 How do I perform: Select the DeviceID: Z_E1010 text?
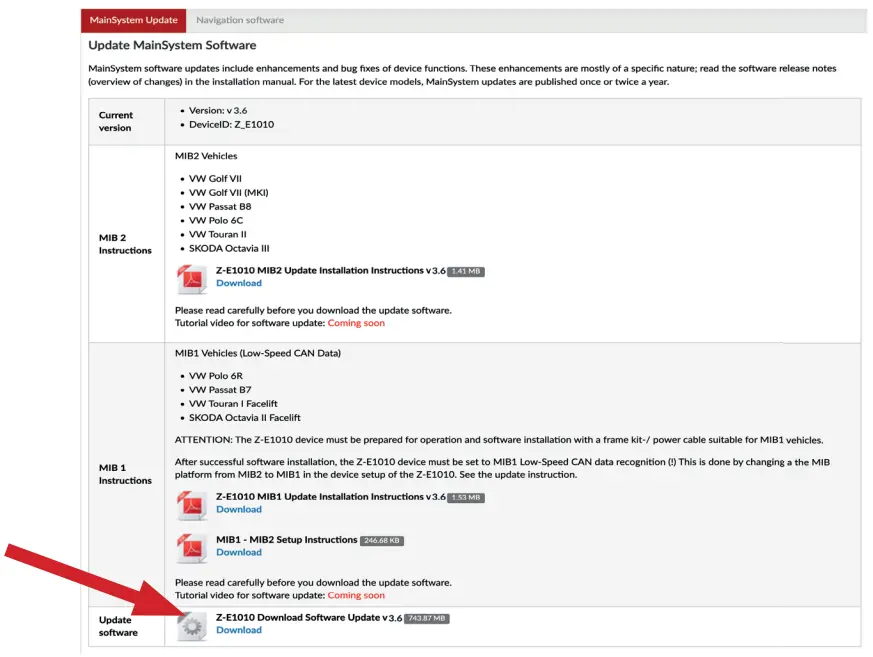(x=232, y=124)
